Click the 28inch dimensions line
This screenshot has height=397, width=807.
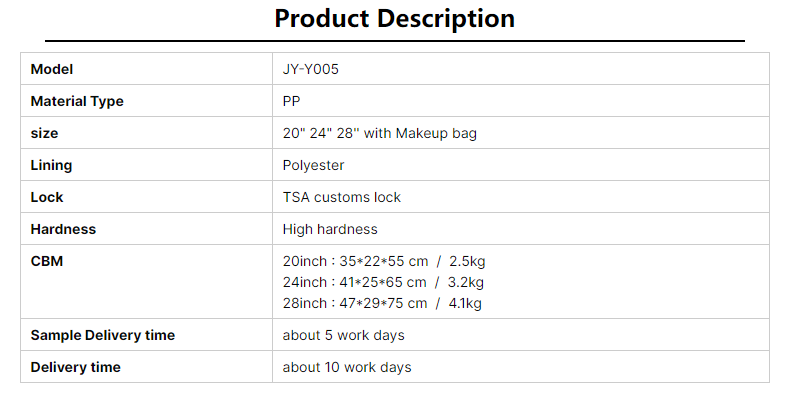(382, 303)
